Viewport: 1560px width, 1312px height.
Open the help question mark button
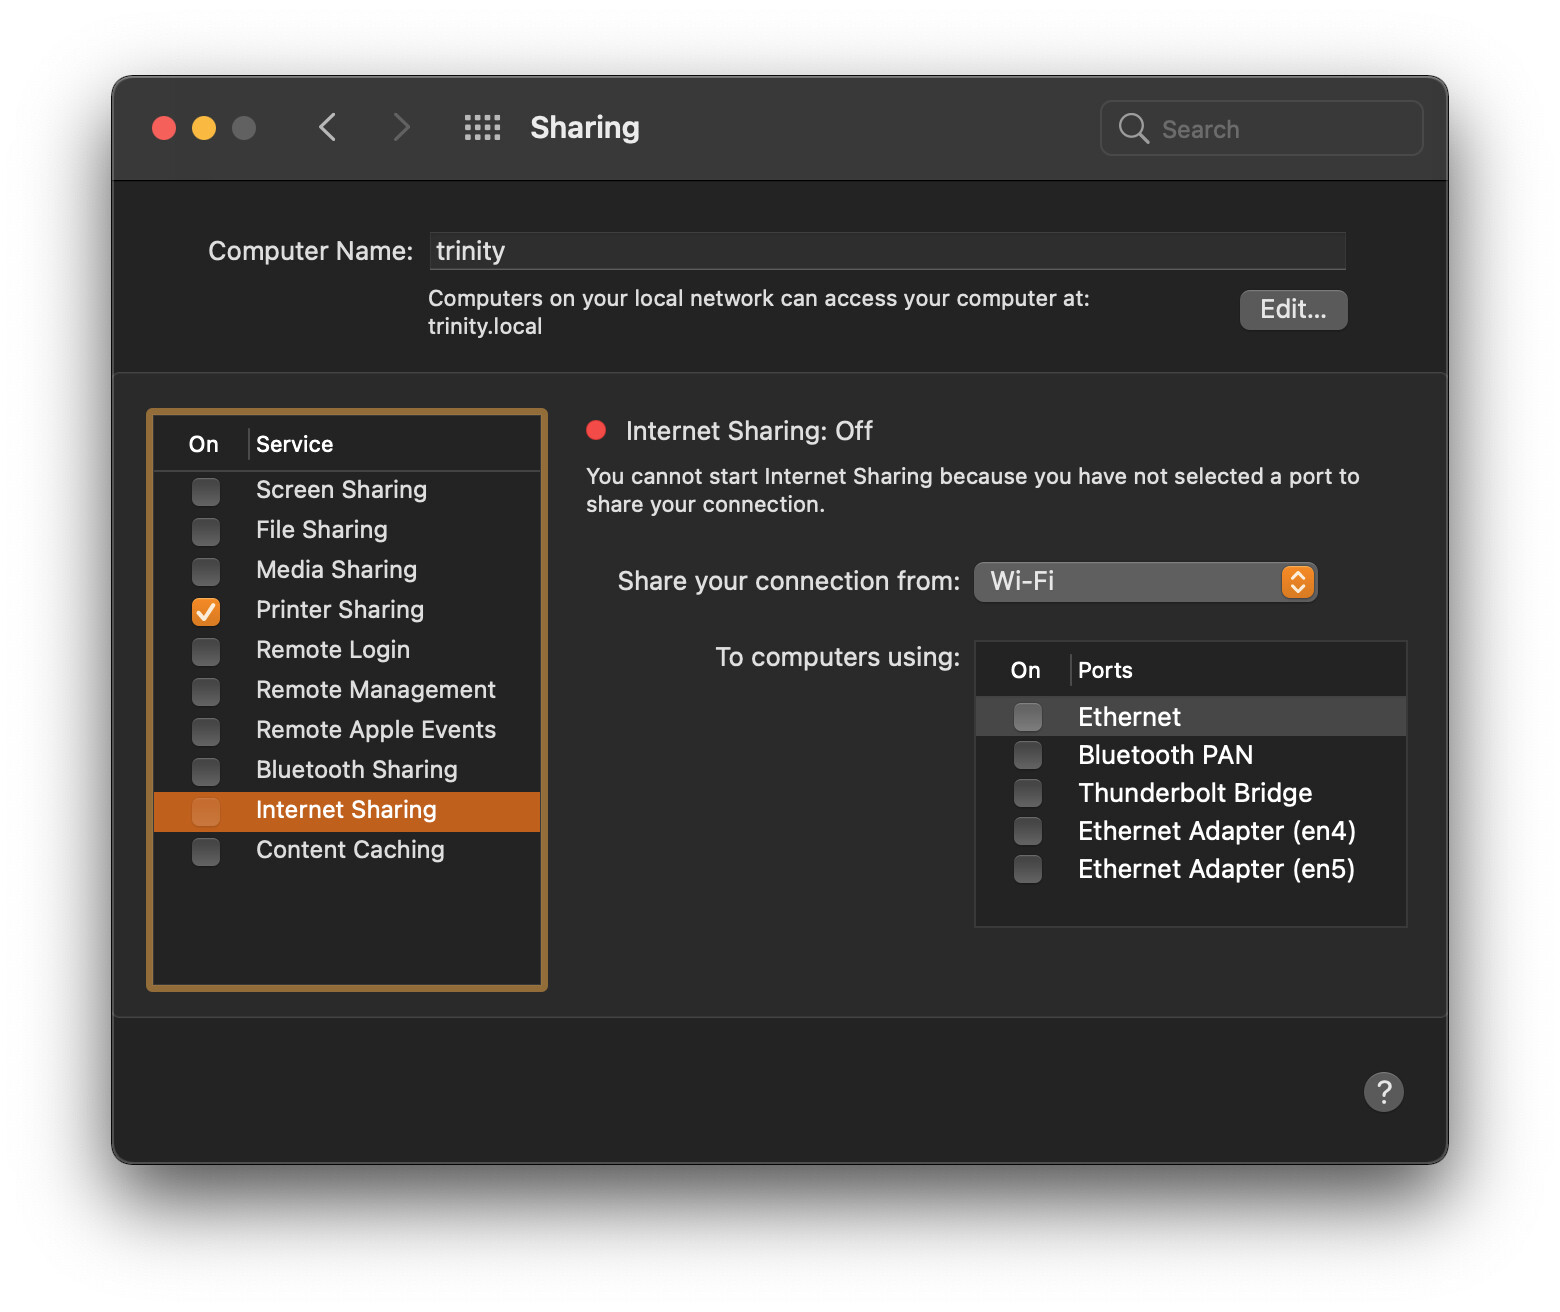coord(1383,1092)
